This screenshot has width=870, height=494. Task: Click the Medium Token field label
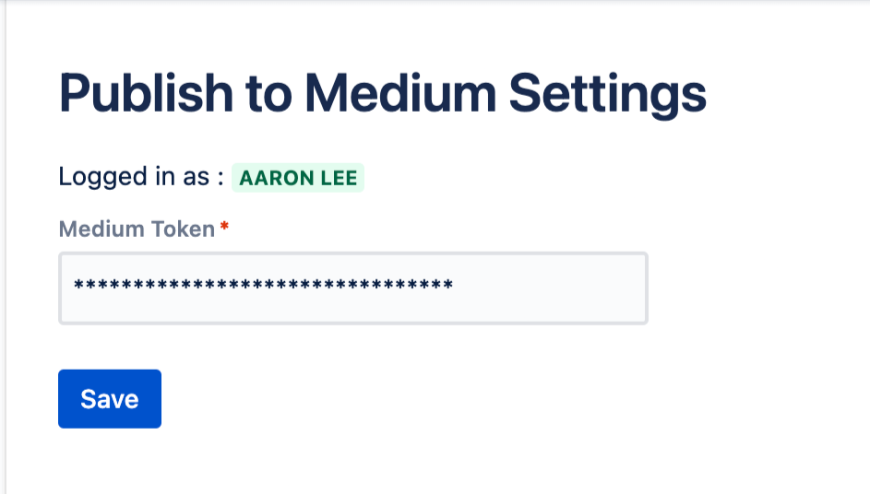tap(137, 230)
